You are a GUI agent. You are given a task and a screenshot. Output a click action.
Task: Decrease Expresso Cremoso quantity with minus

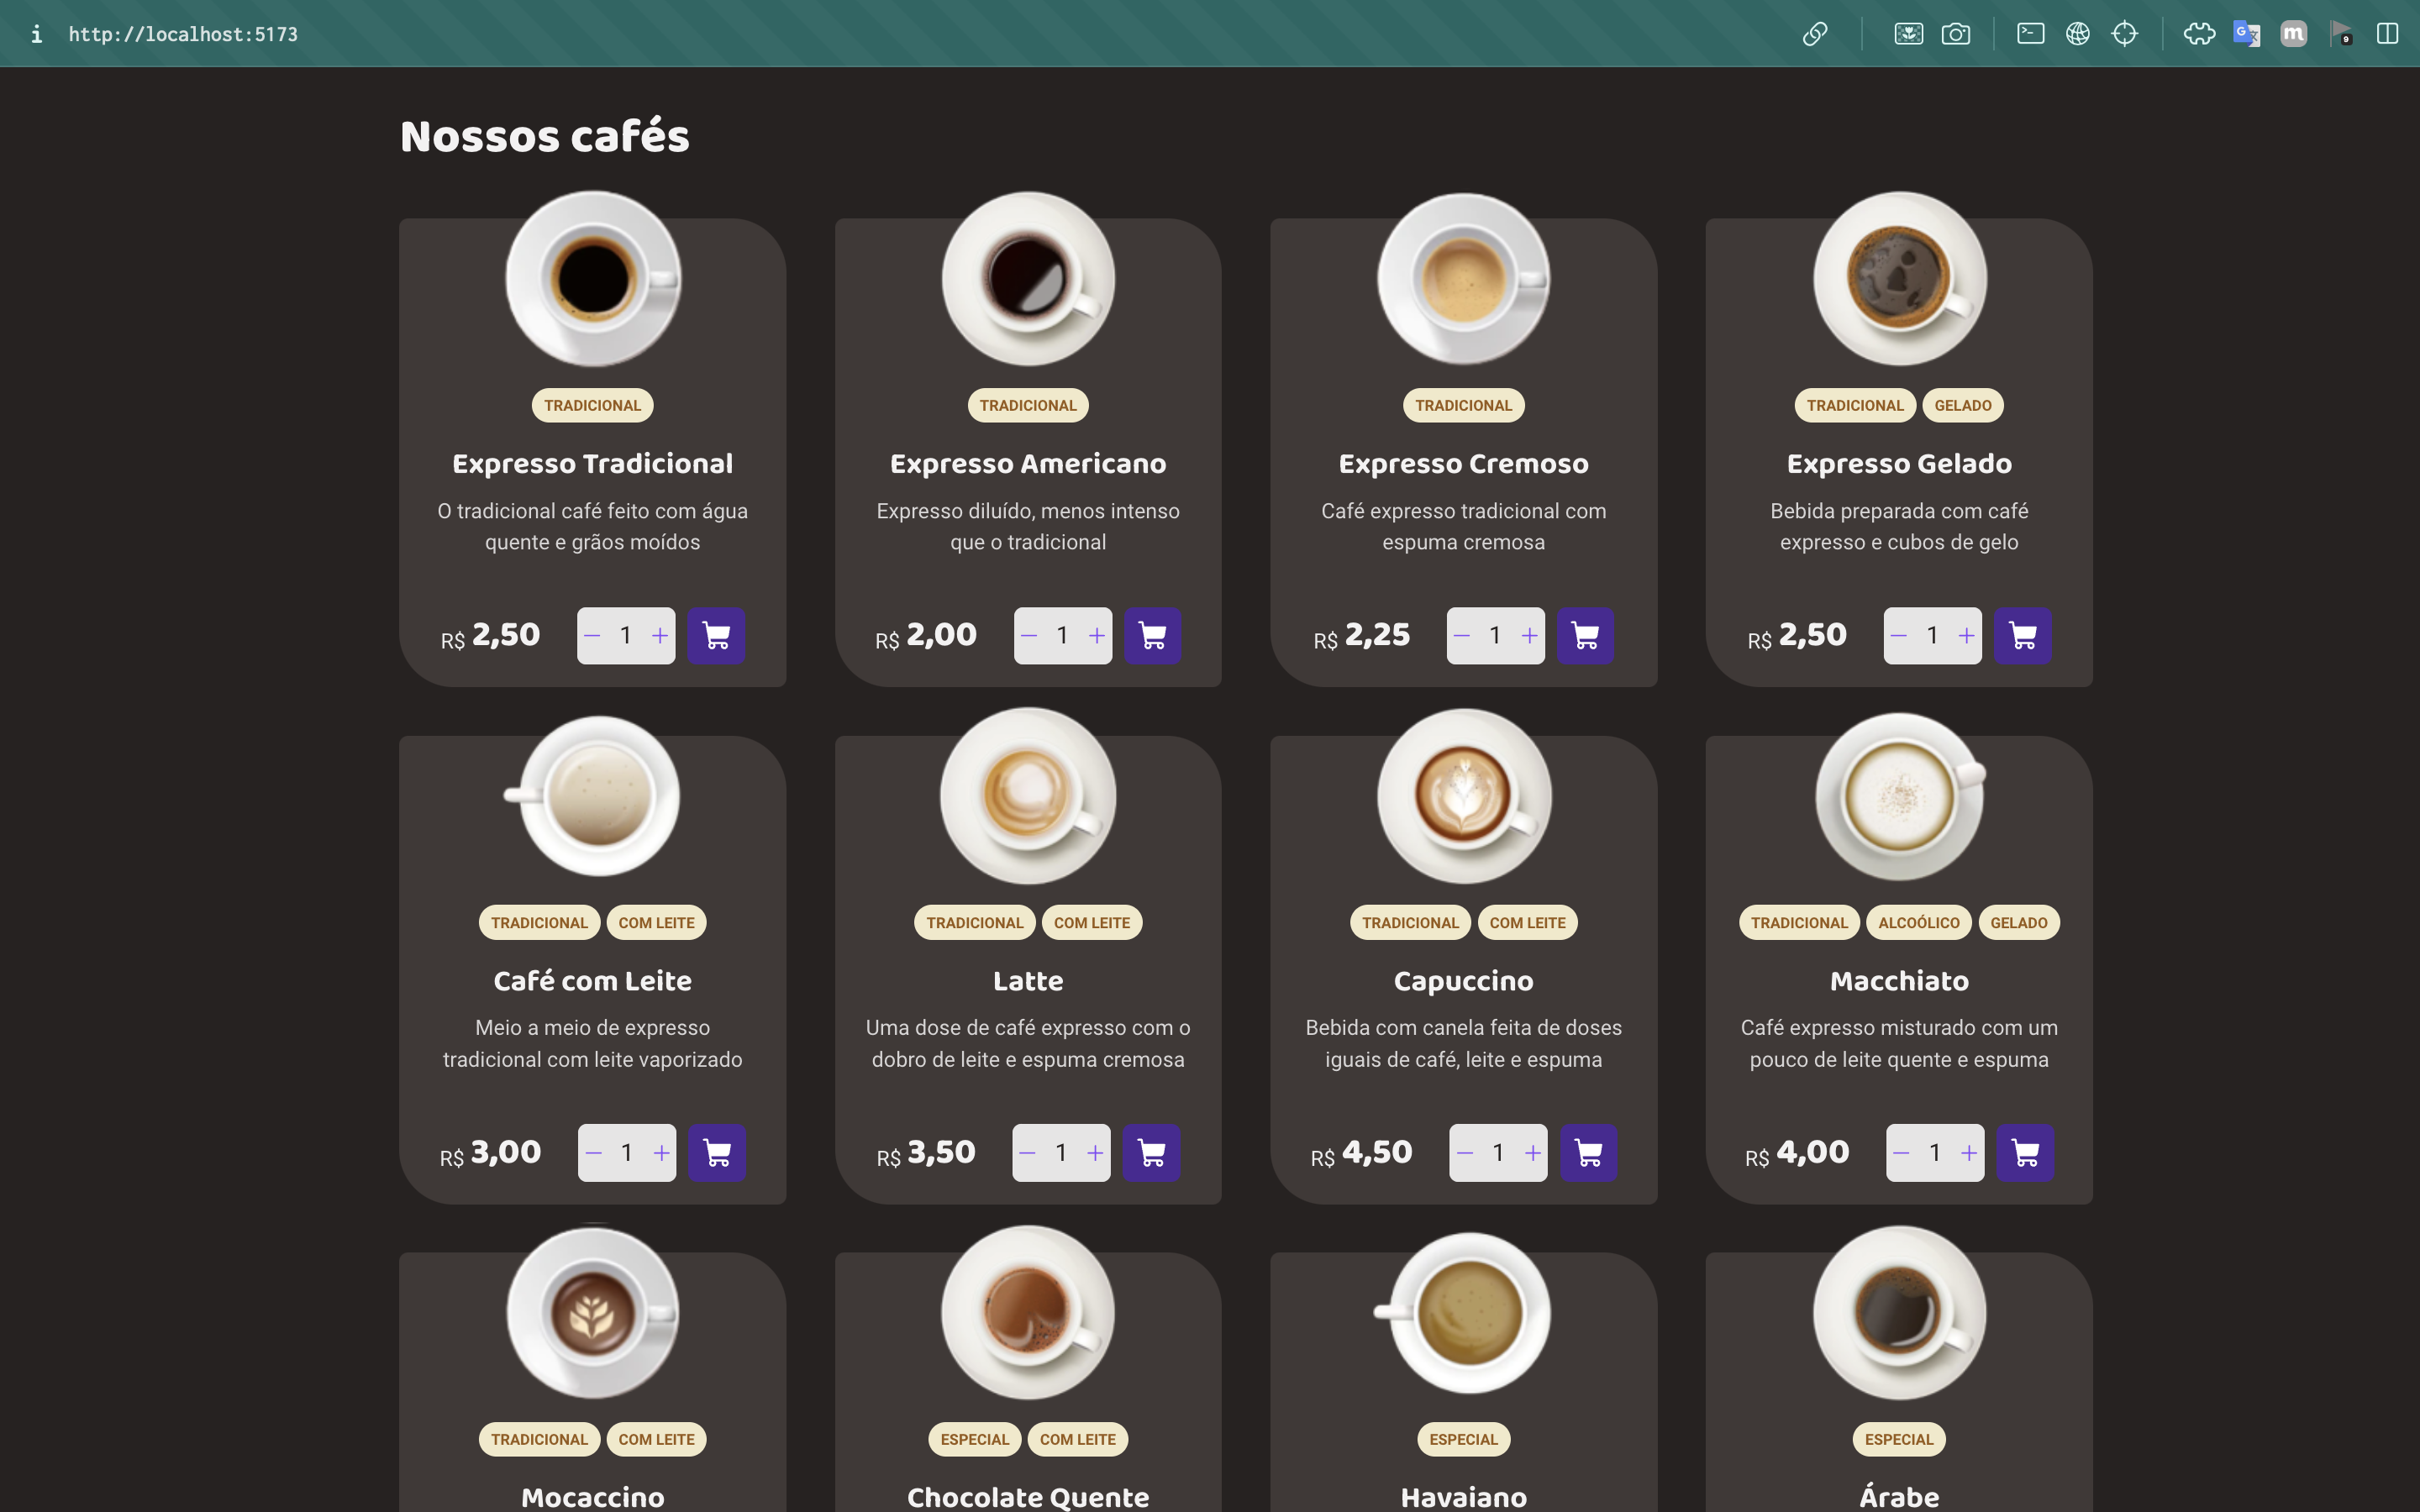(x=1462, y=636)
